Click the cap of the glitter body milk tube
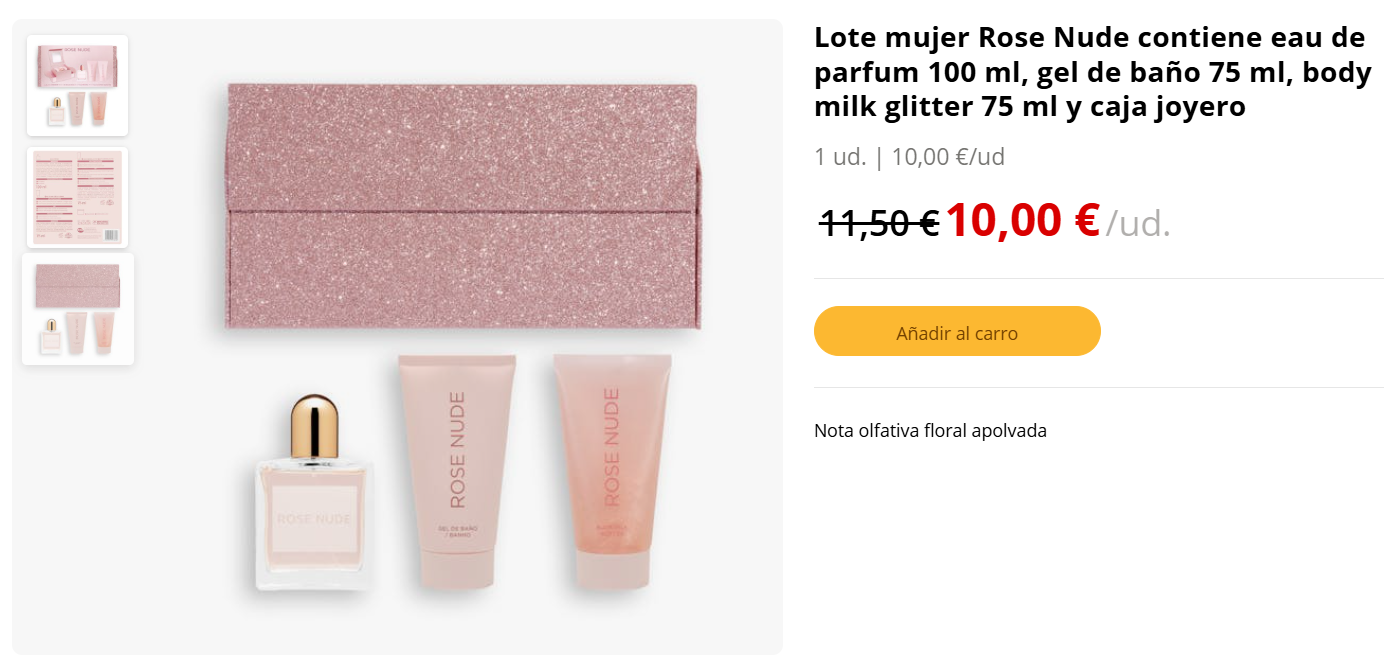 tap(612, 571)
